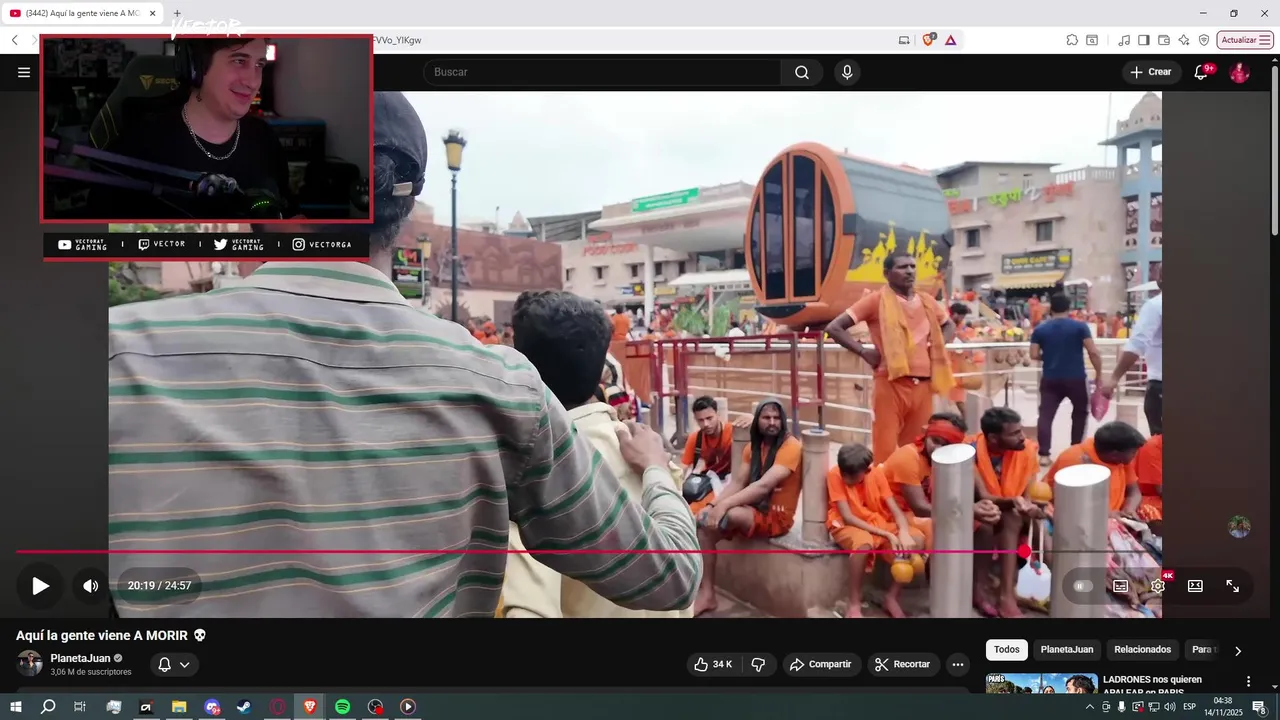This screenshot has height=720, width=1280.
Task: Switch to theater mode view
Action: tap(1195, 586)
